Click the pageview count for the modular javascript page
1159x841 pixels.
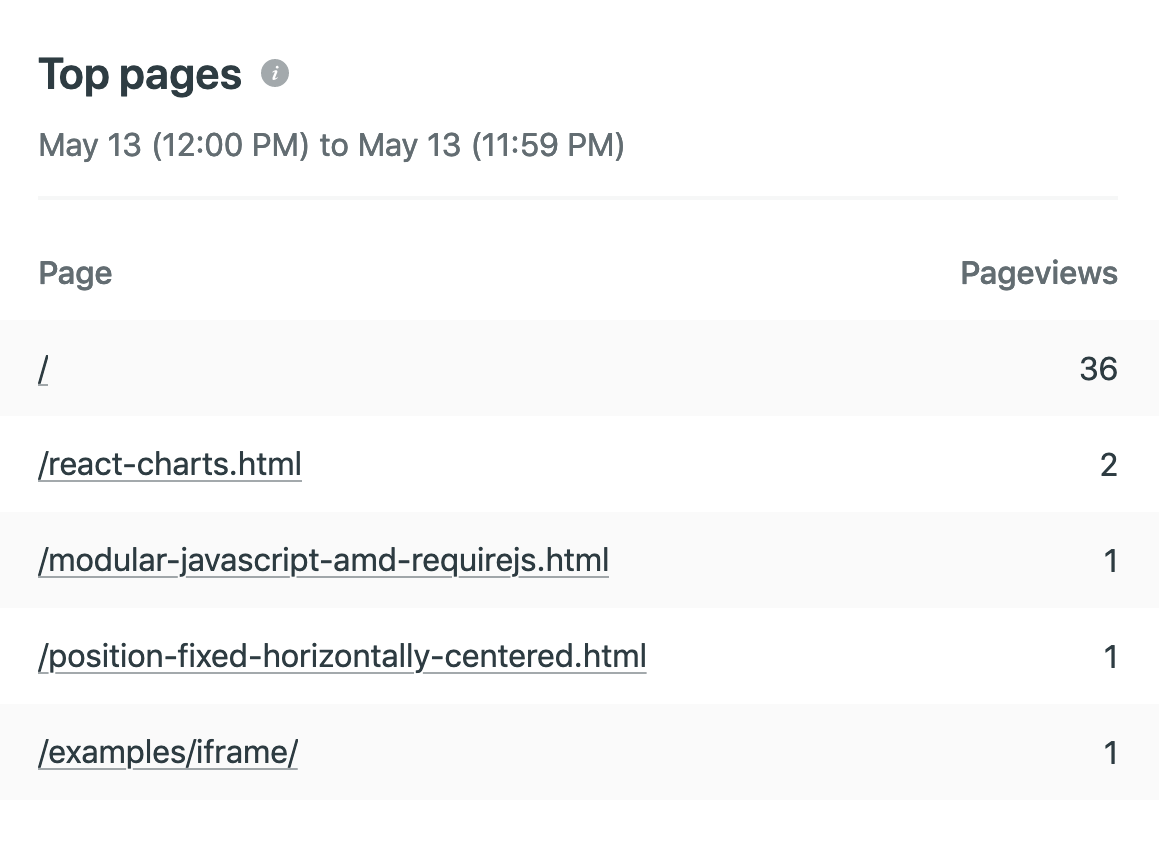point(1110,560)
